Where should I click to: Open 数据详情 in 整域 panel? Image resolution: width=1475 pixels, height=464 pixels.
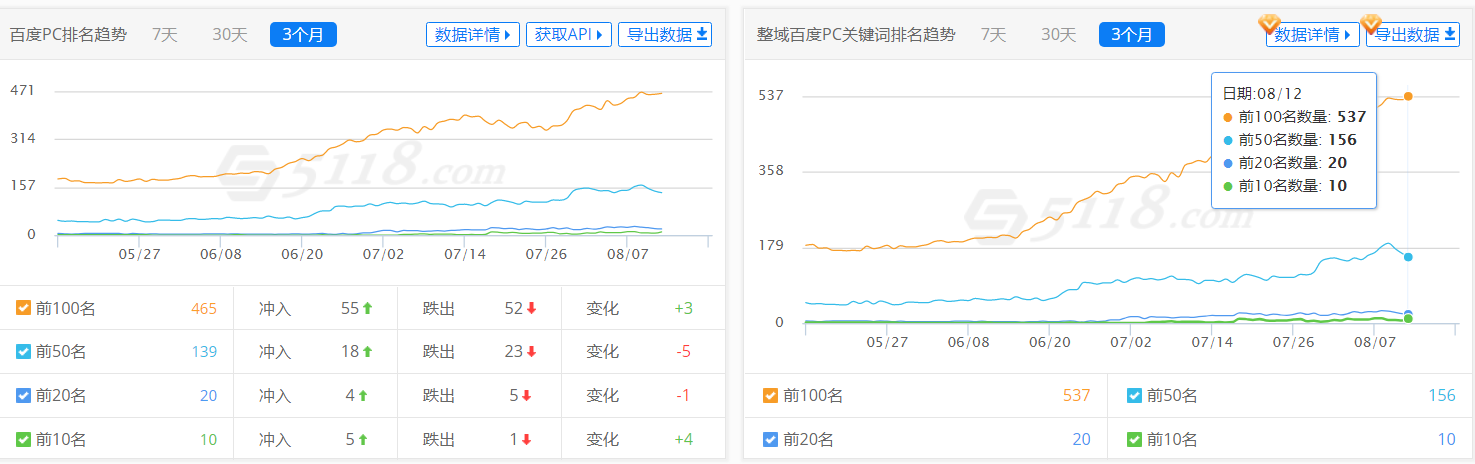[1312, 35]
